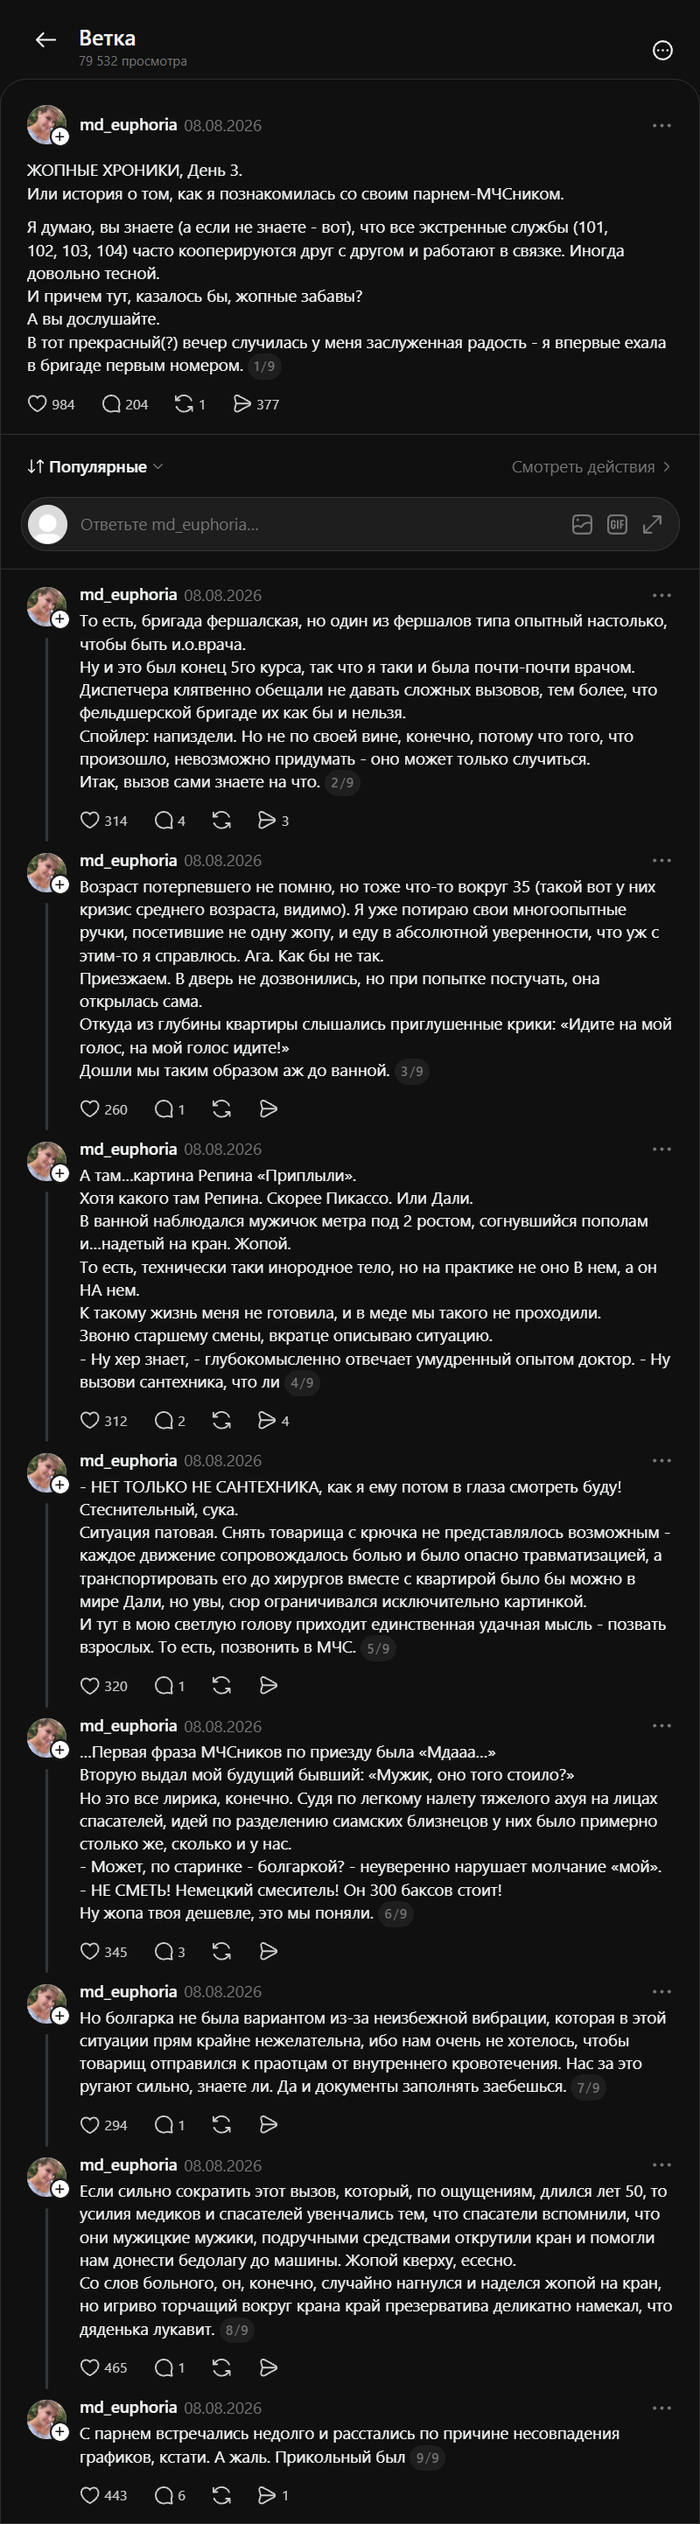View the 6 replies on the 9/9 post
This screenshot has width=700, height=2524.
coord(170,2495)
